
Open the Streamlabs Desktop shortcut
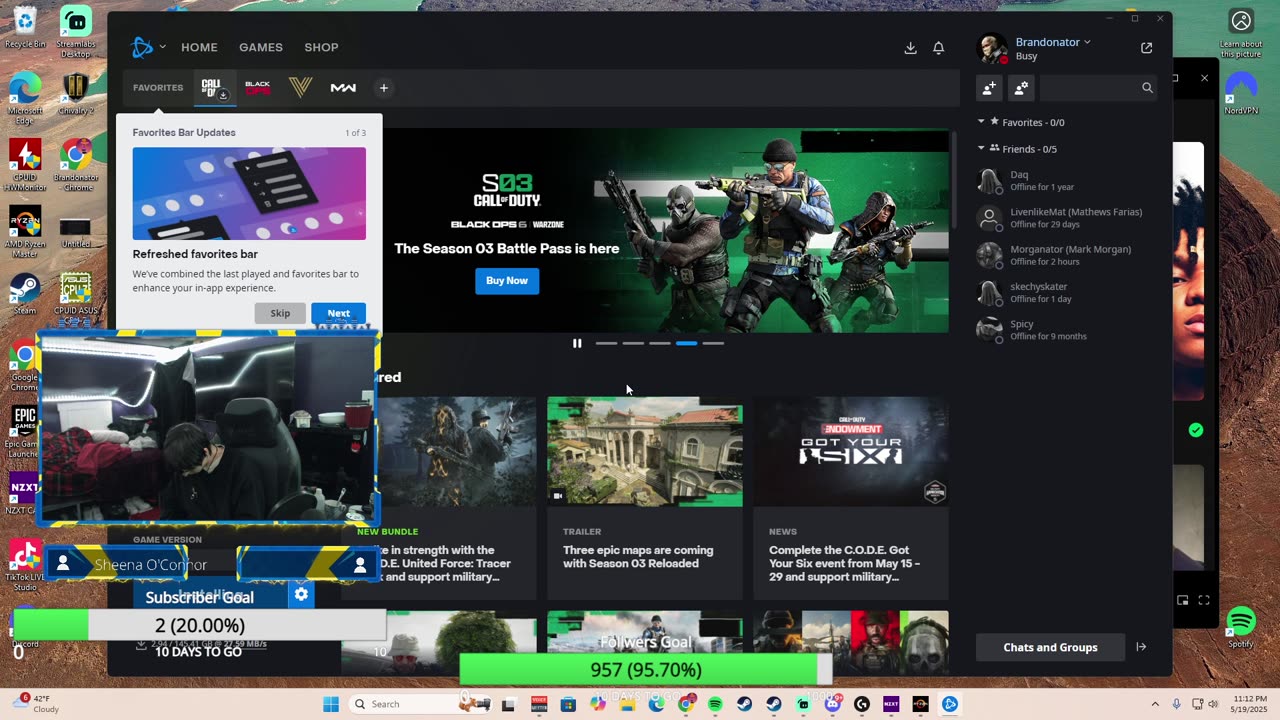(x=76, y=30)
